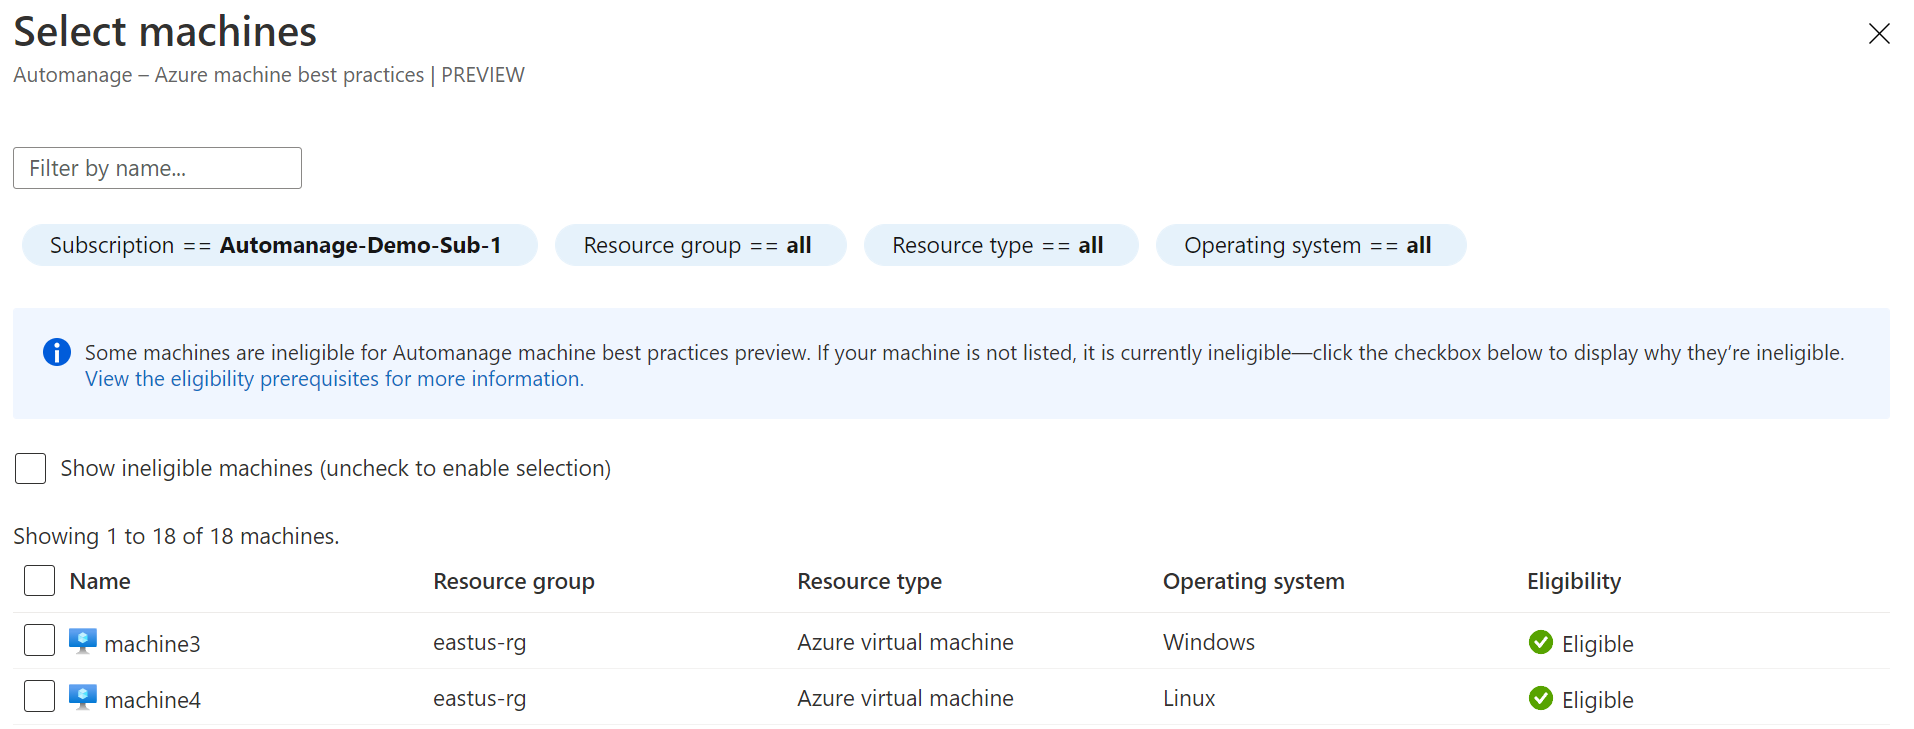Click the Linux operating system cell

1189,698
